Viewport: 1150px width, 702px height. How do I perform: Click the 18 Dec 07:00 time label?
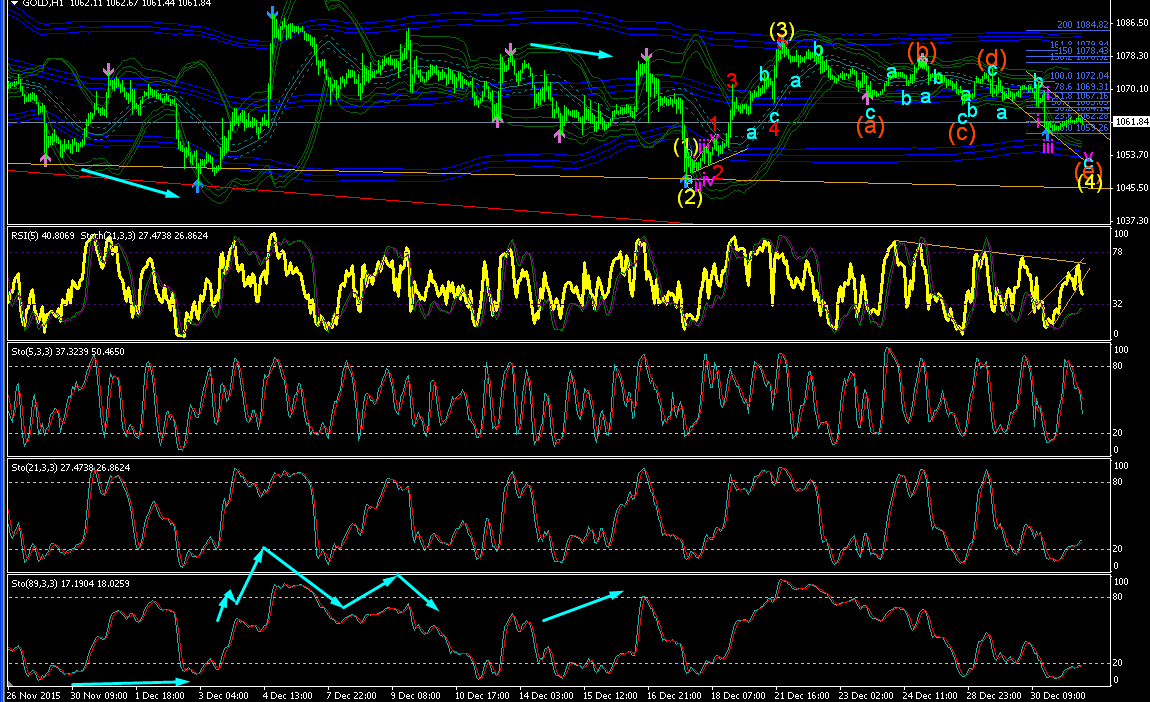tap(738, 695)
